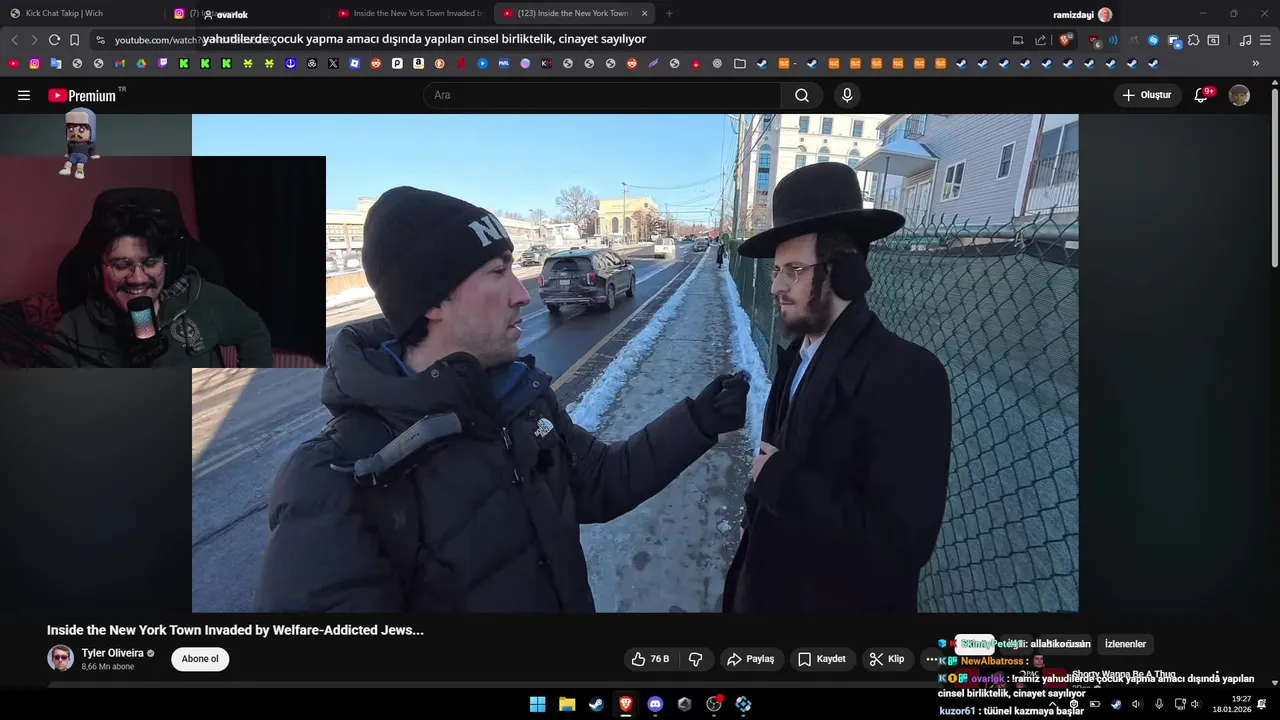Open the Gmail bookmark
Image resolution: width=1280 pixels, height=720 pixels.
point(119,63)
